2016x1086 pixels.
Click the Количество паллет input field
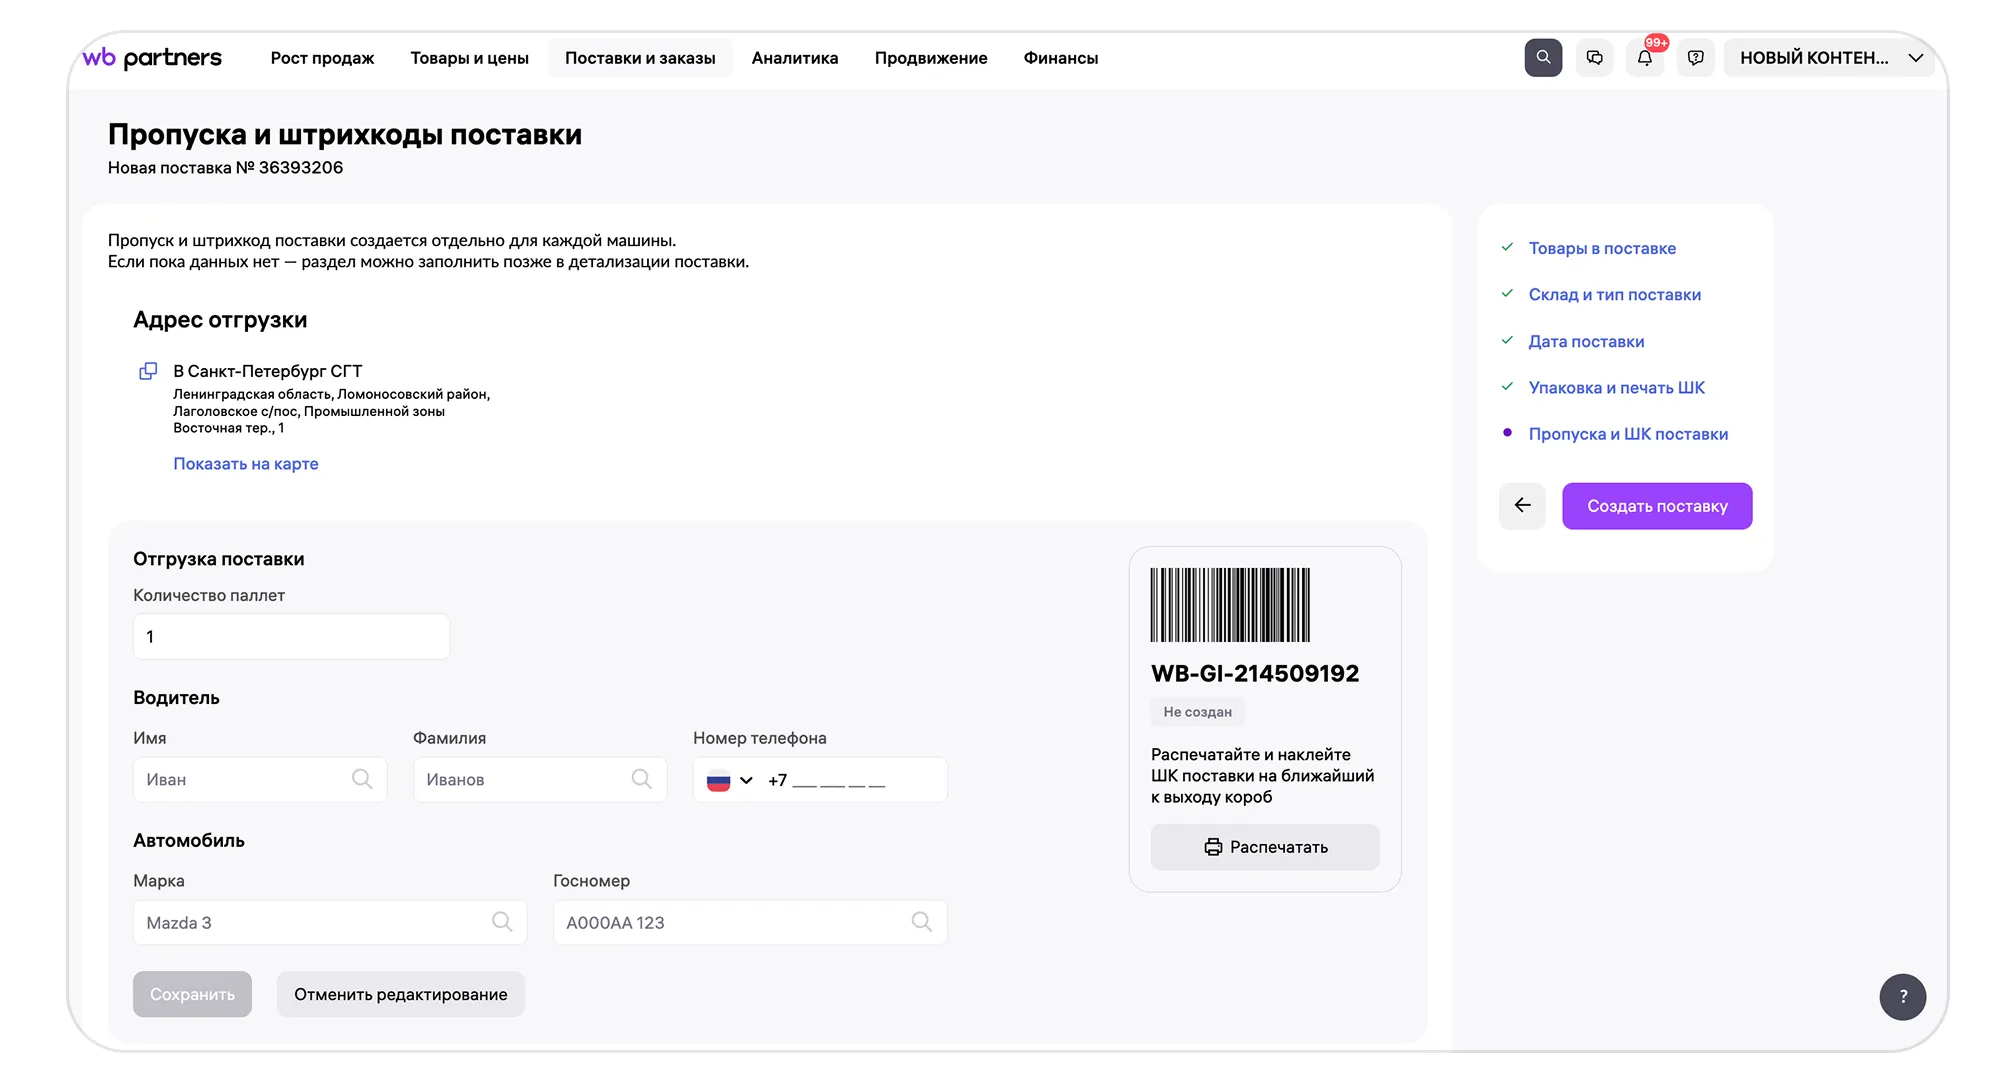pyautogui.click(x=291, y=637)
